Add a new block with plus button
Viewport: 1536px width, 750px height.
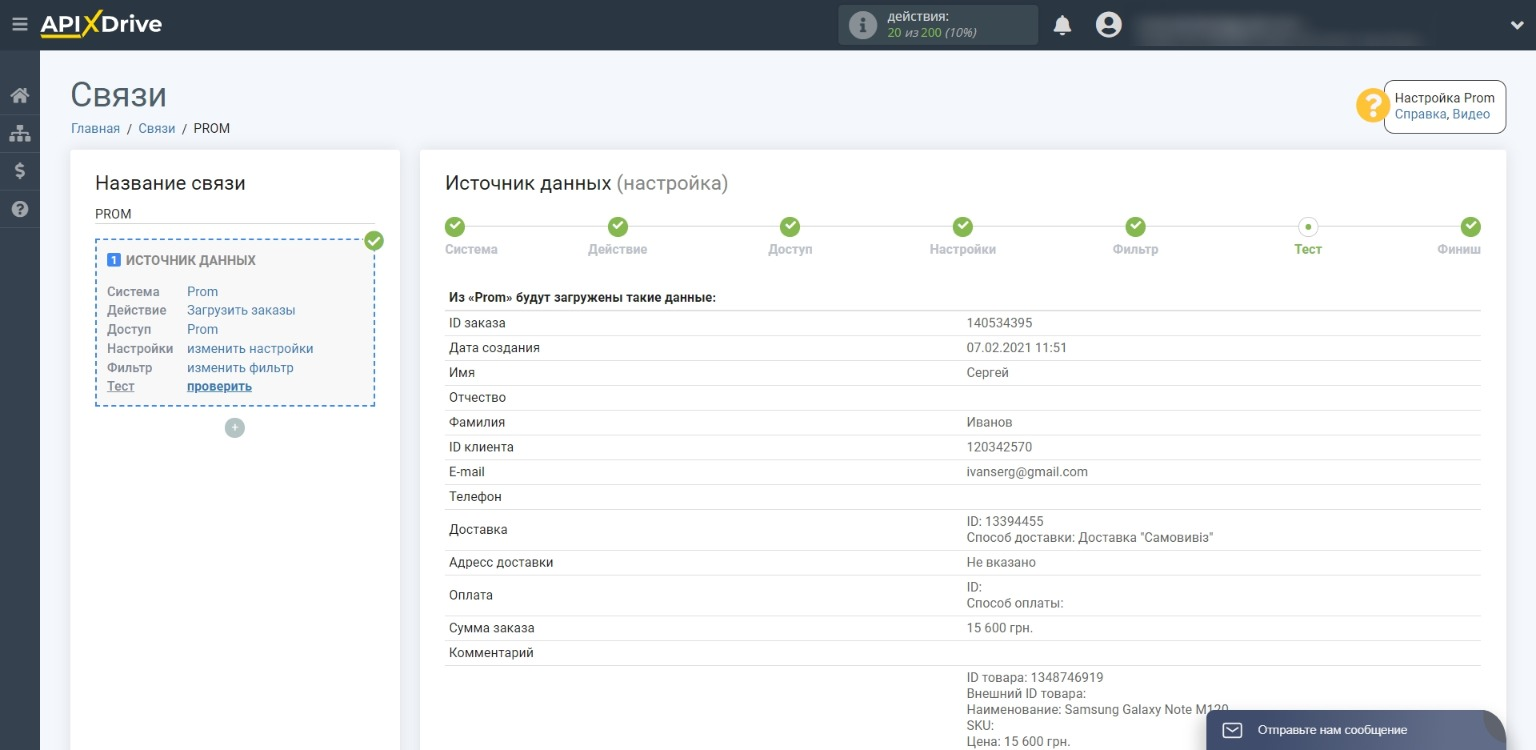tap(235, 428)
